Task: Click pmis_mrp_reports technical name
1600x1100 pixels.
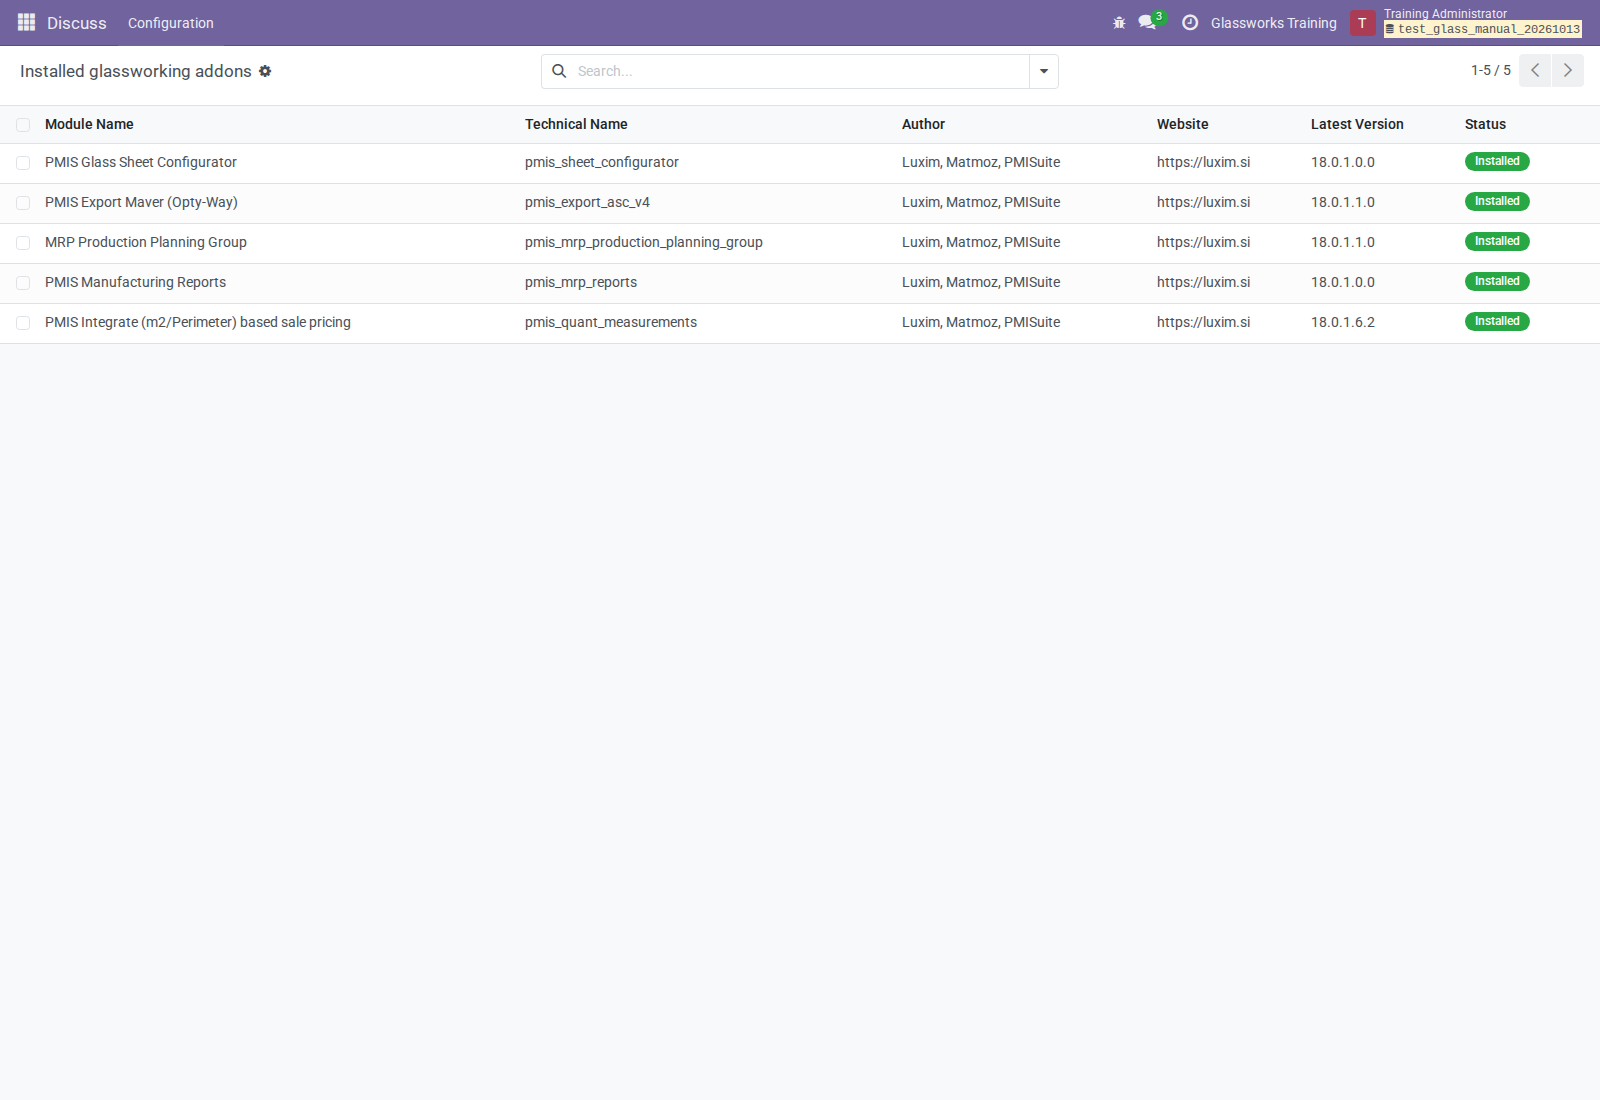Action: click(581, 282)
